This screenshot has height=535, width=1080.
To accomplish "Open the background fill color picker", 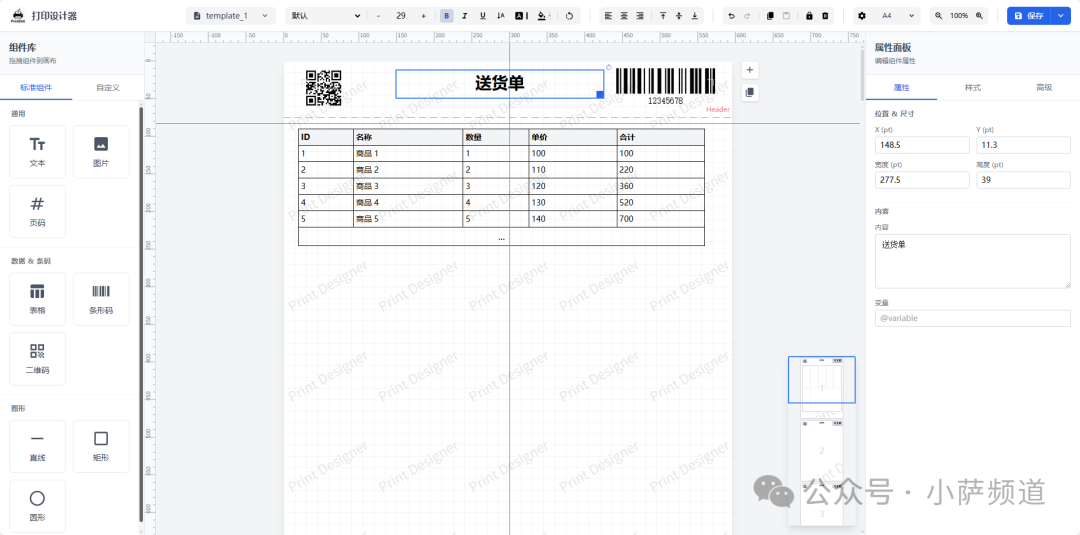I will coord(543,16).
